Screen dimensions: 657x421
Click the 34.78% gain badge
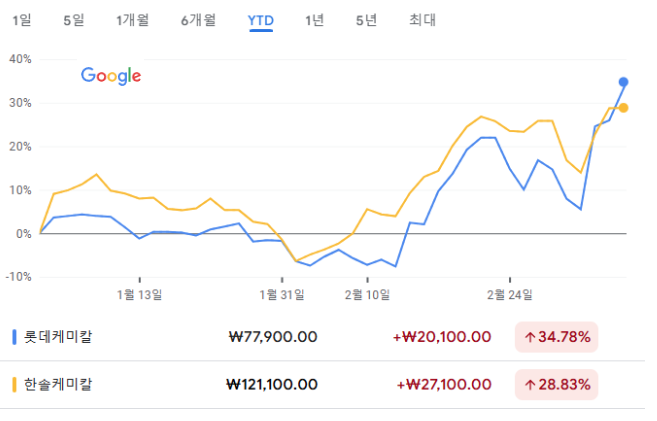tap(556, 337)
